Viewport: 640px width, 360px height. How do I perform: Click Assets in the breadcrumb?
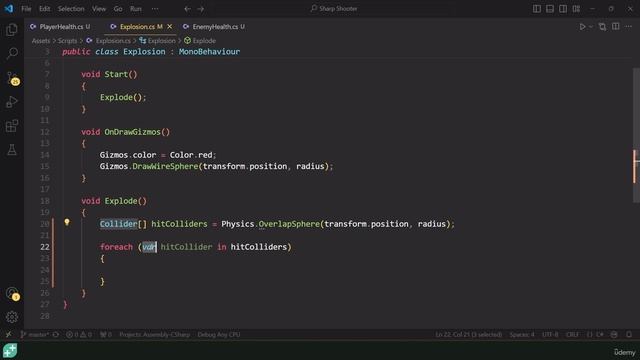point(41,41)
